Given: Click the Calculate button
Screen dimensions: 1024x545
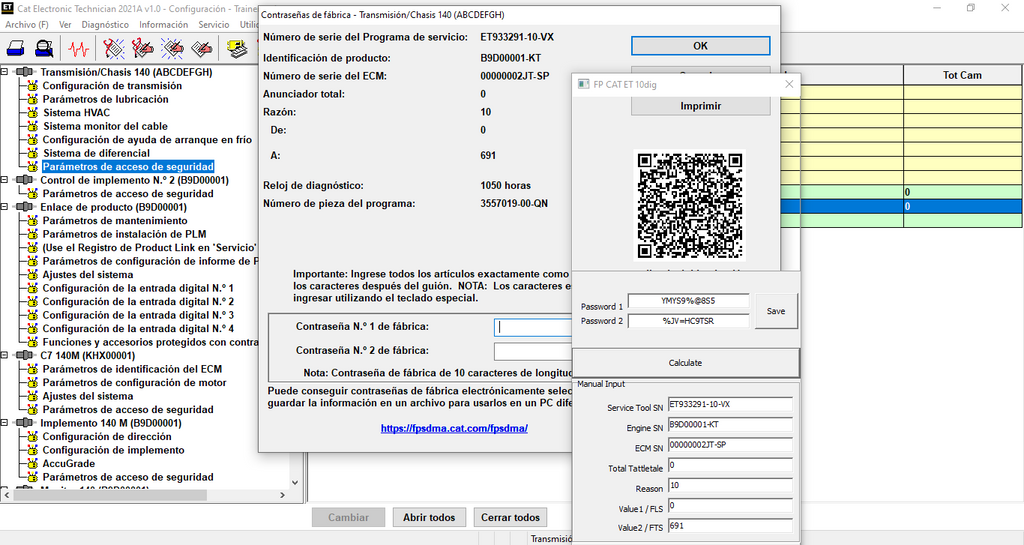Looking at the screenshot, I should click(685, 363).
